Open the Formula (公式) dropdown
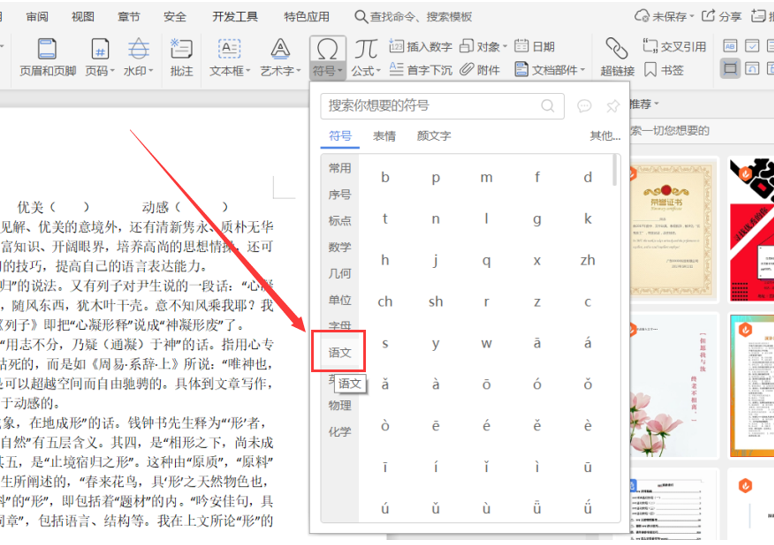774x545 pixels. coord(366,57)
